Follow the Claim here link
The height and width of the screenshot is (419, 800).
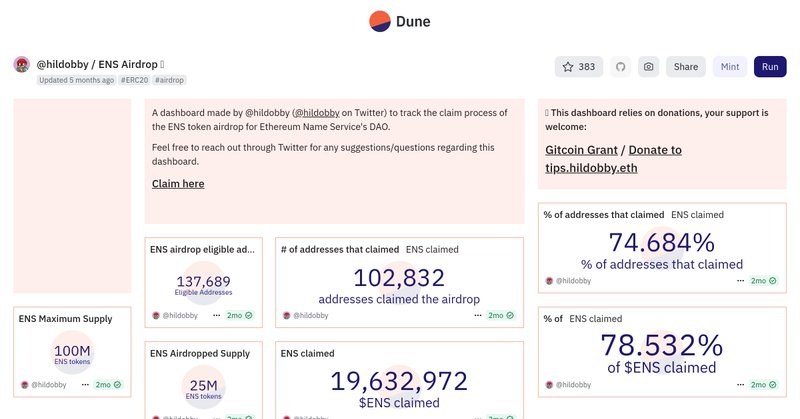[x=178, y=184]
